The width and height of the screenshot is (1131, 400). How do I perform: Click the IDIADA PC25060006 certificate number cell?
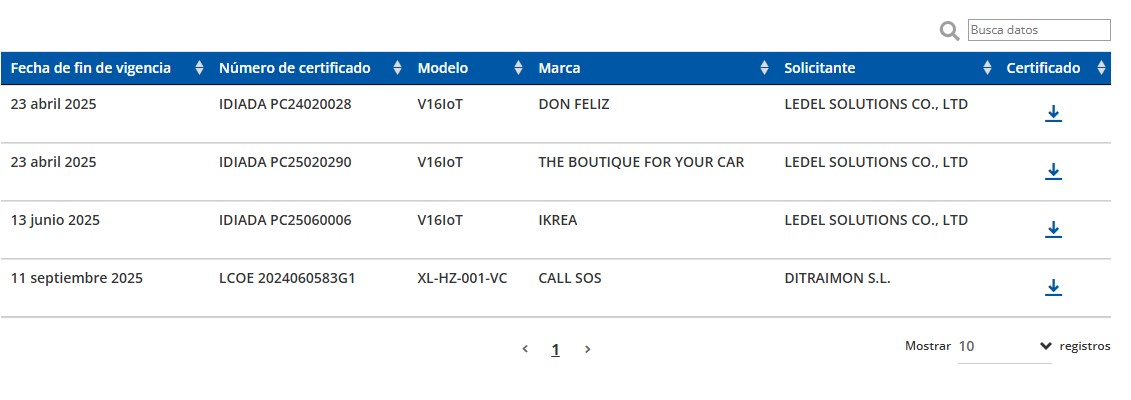tap(285, 220)
